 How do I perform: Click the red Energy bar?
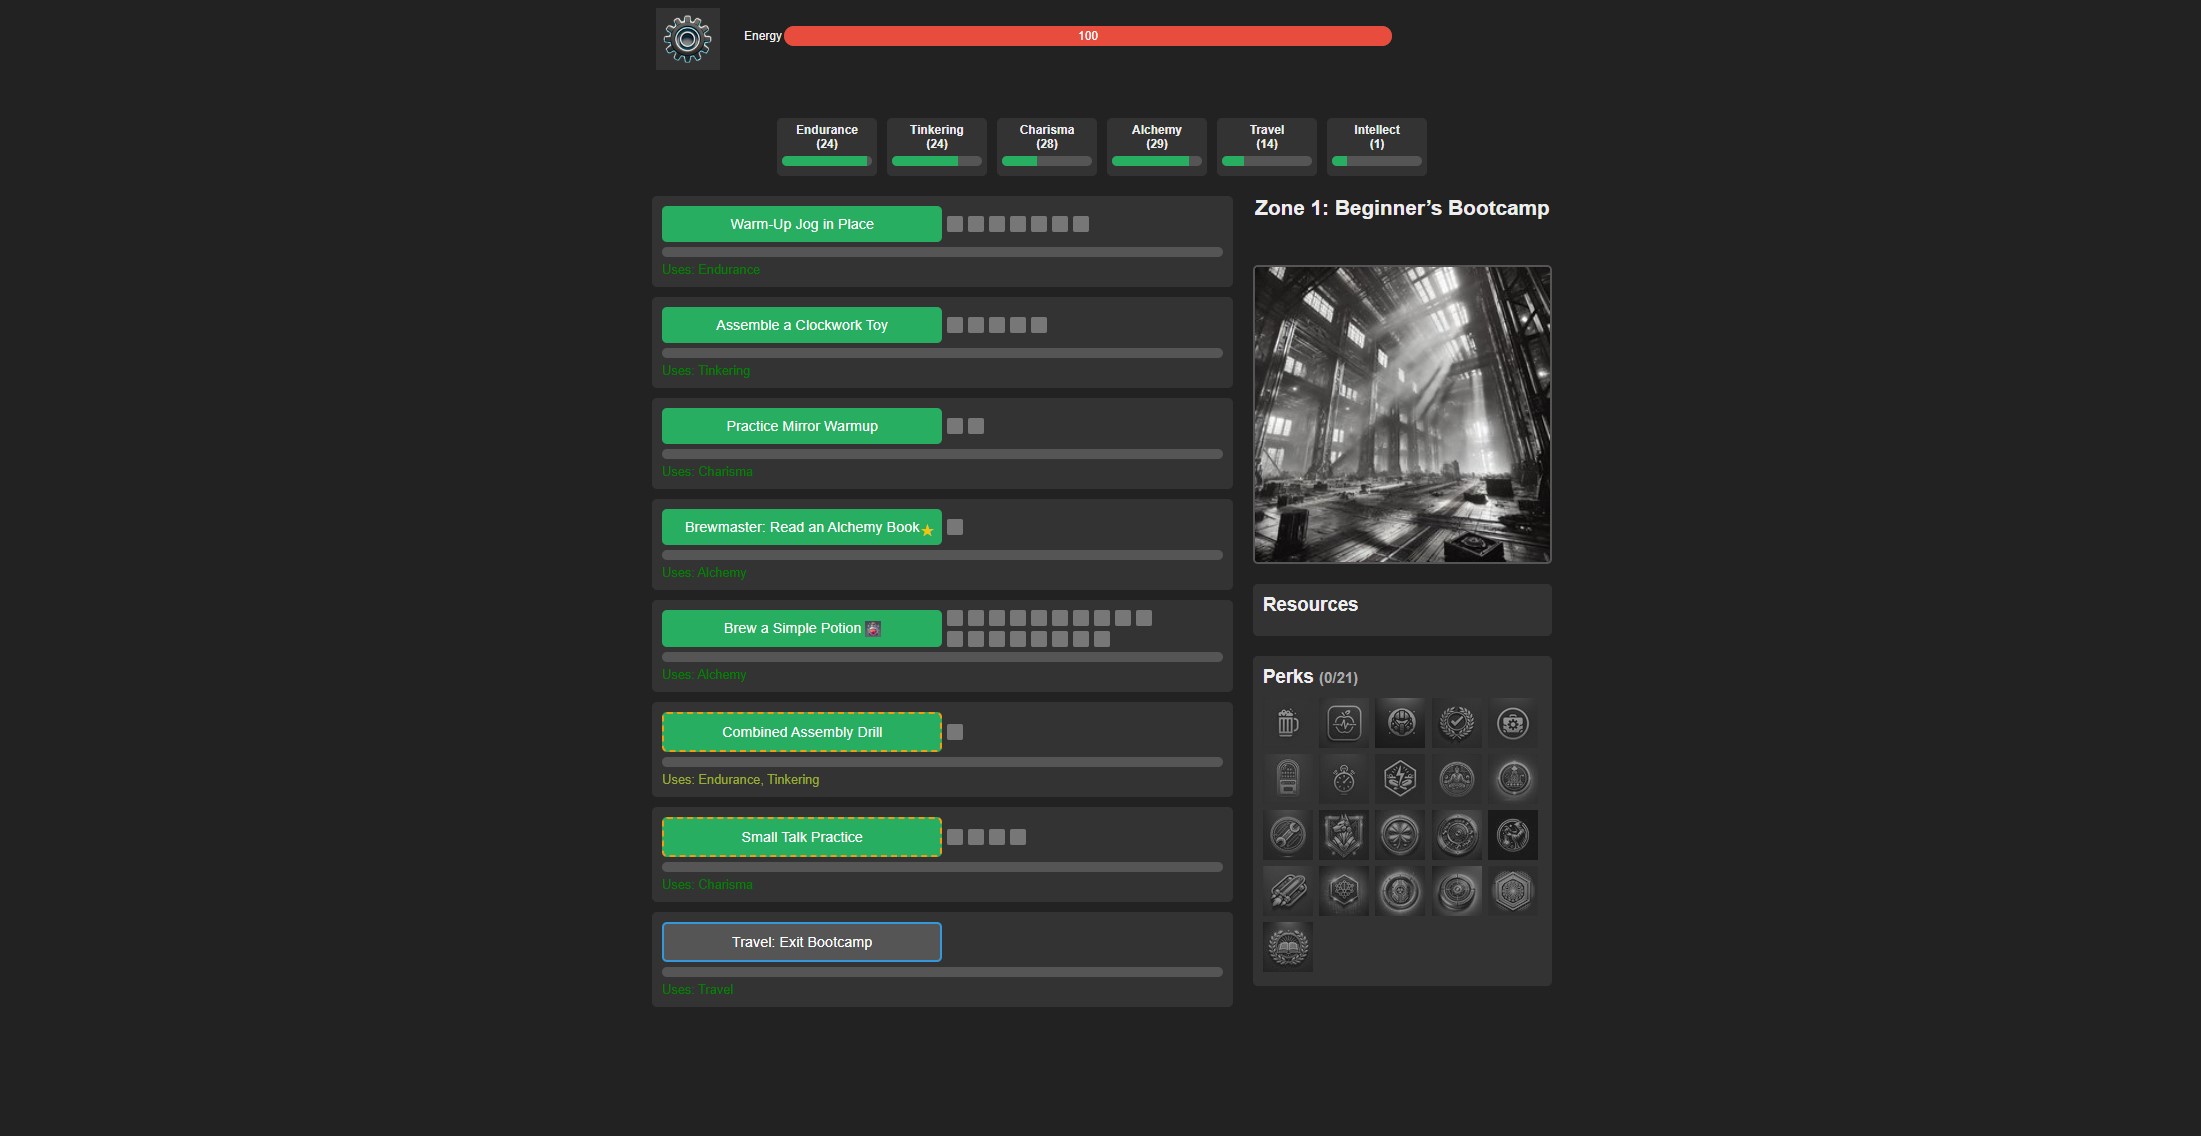[x=1088, y=36]
